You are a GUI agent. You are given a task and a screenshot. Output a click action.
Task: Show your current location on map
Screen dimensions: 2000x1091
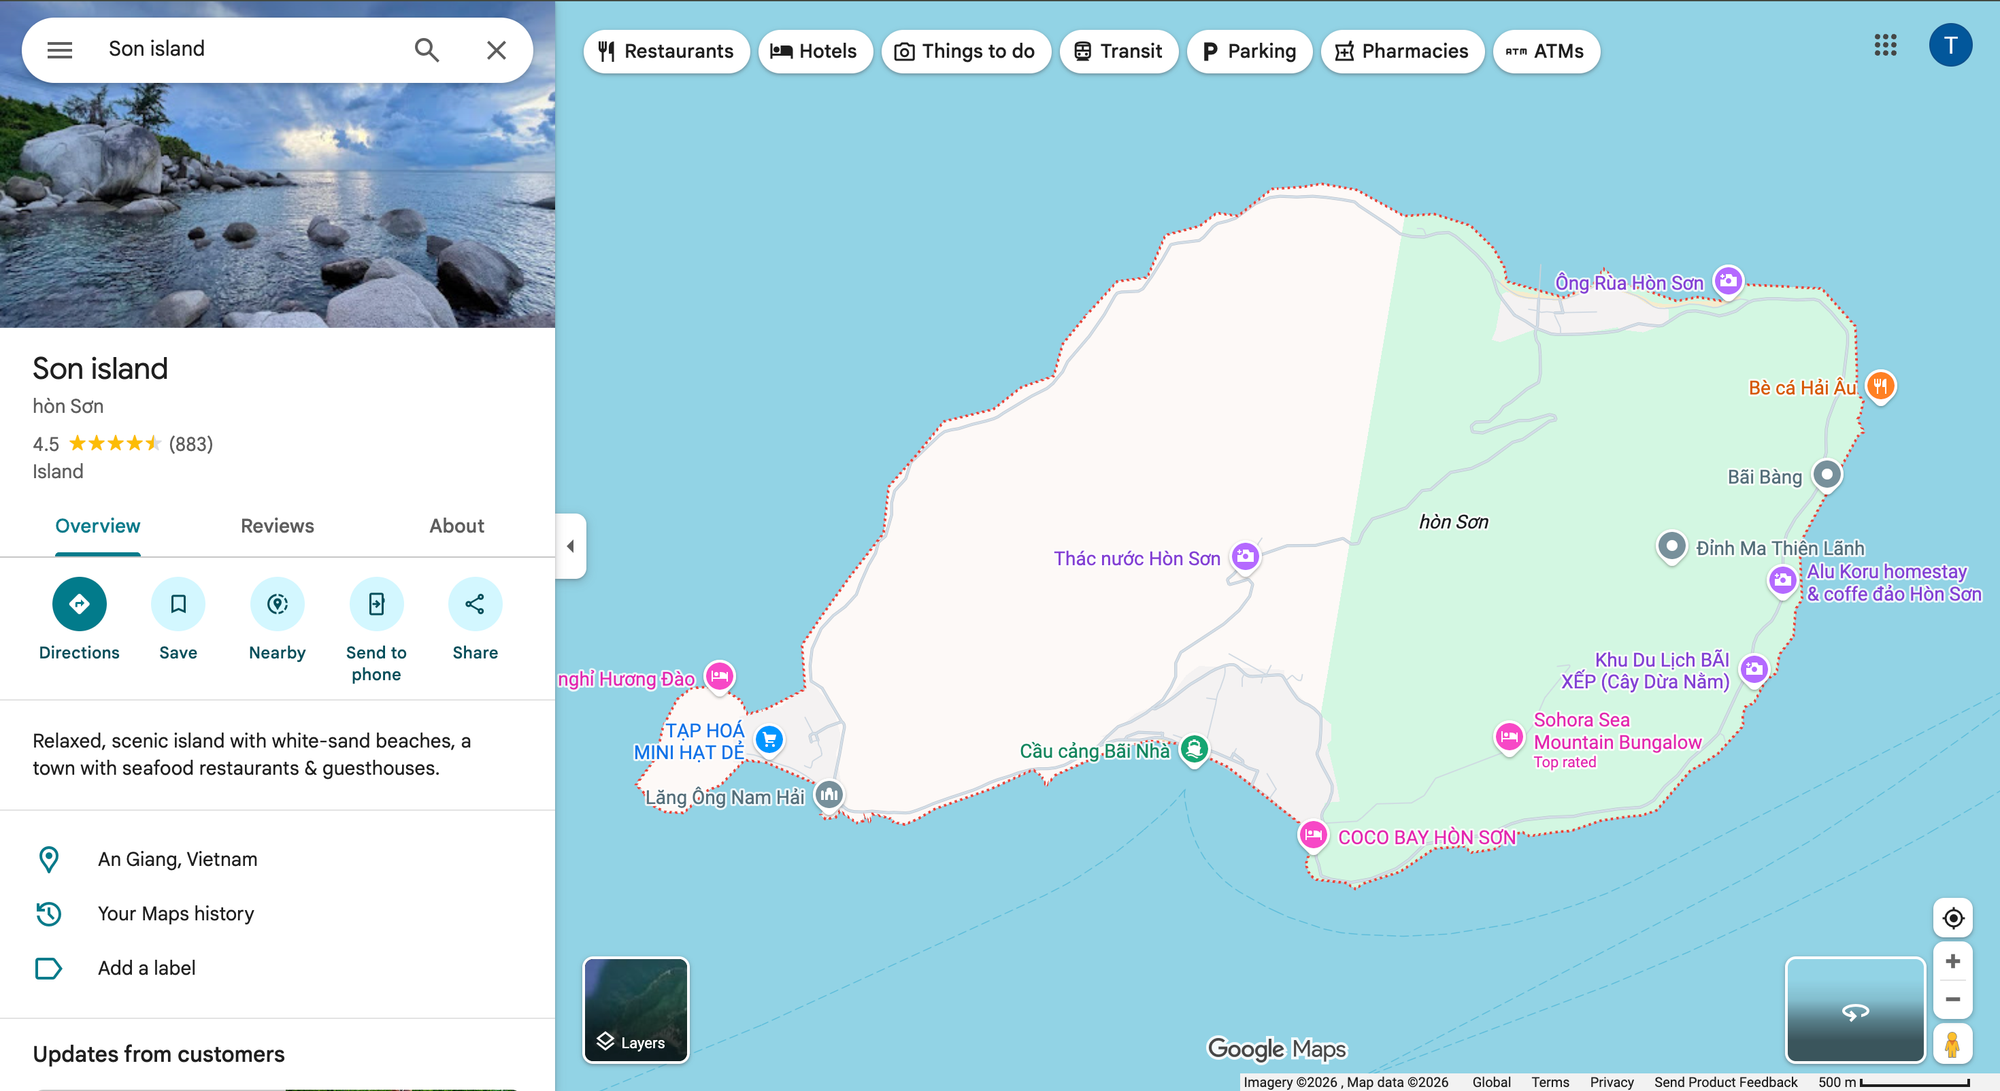tap(1952, 918)
